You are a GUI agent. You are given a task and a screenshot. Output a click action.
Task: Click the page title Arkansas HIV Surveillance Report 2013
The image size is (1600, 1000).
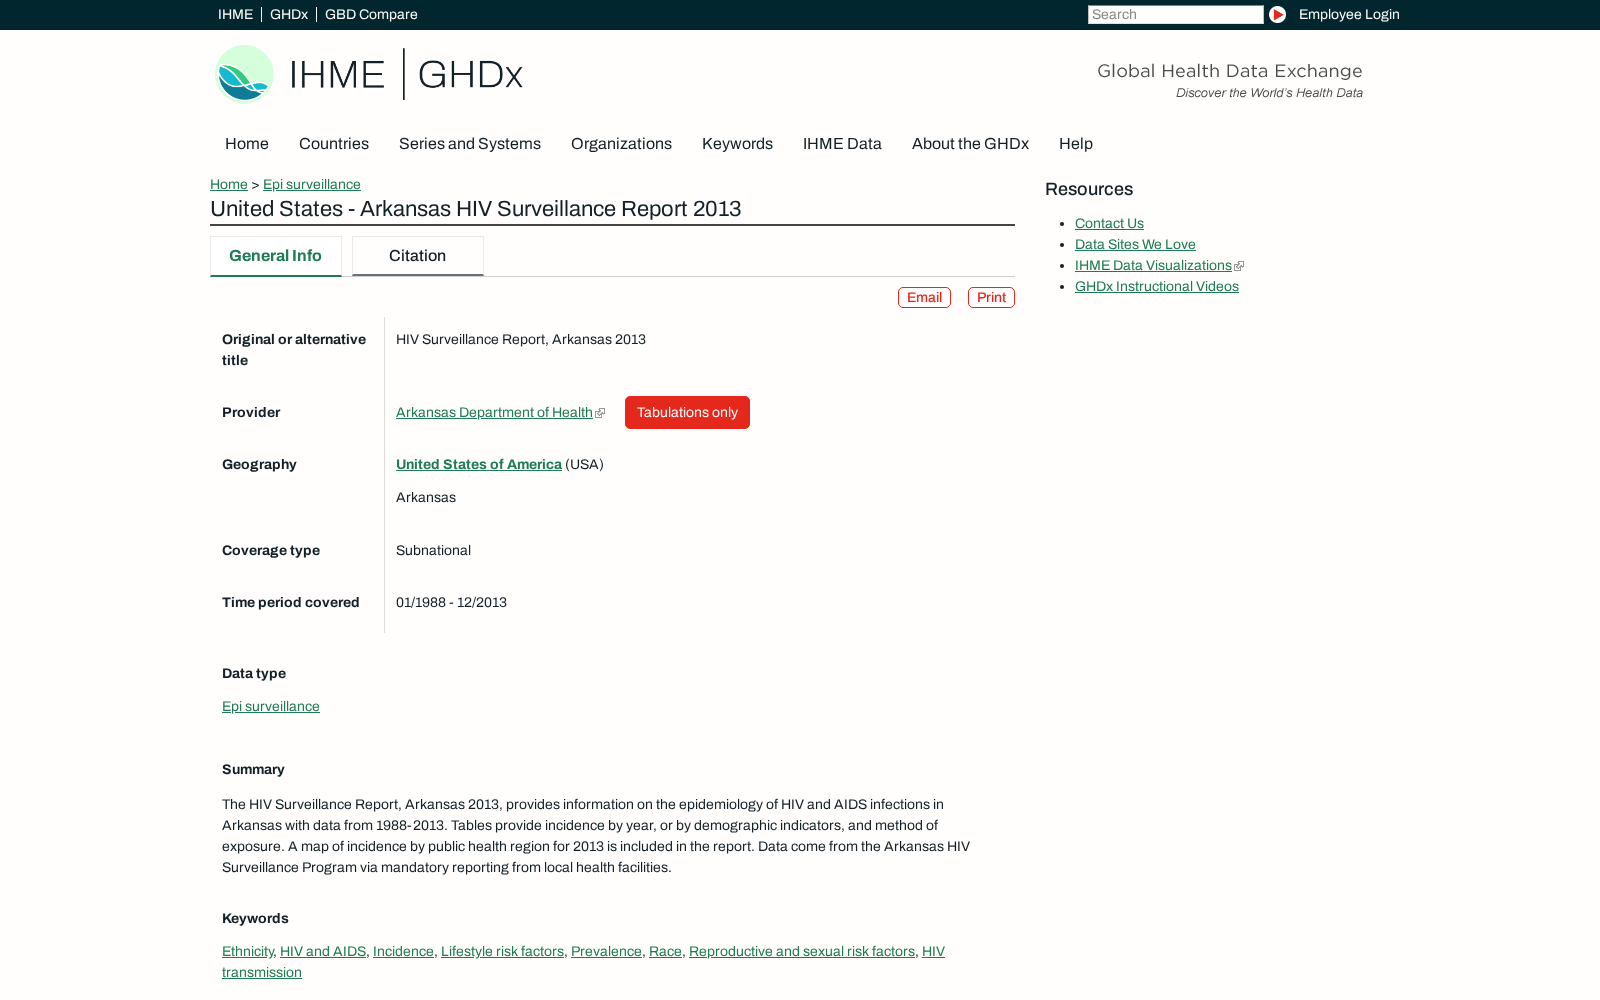pos(475,209)
